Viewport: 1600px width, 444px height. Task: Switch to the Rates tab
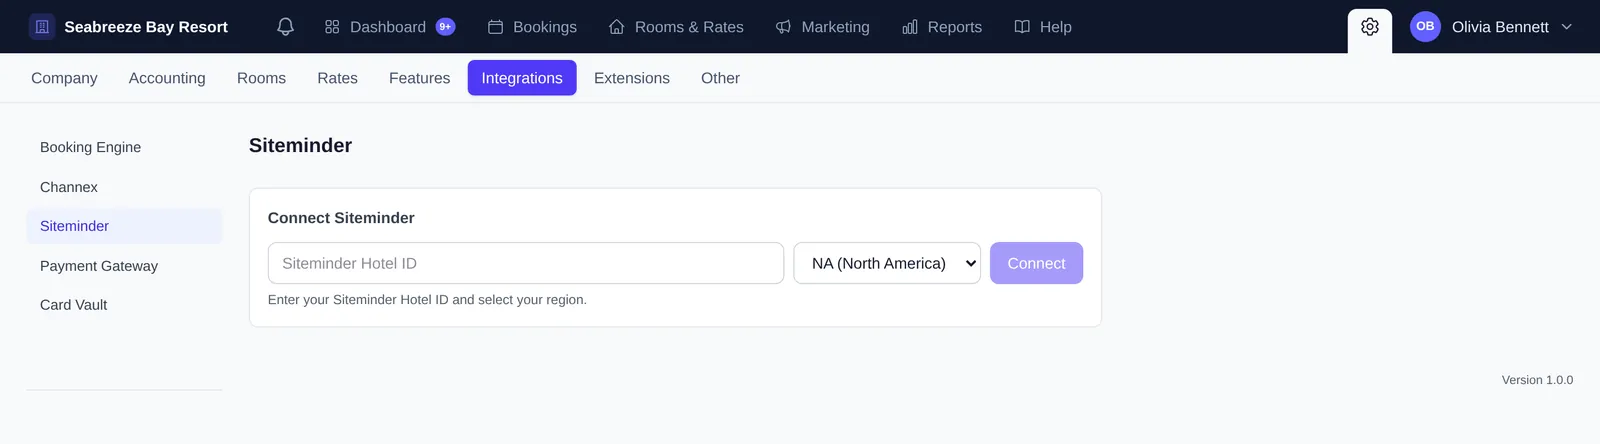[x=337, y=78]
